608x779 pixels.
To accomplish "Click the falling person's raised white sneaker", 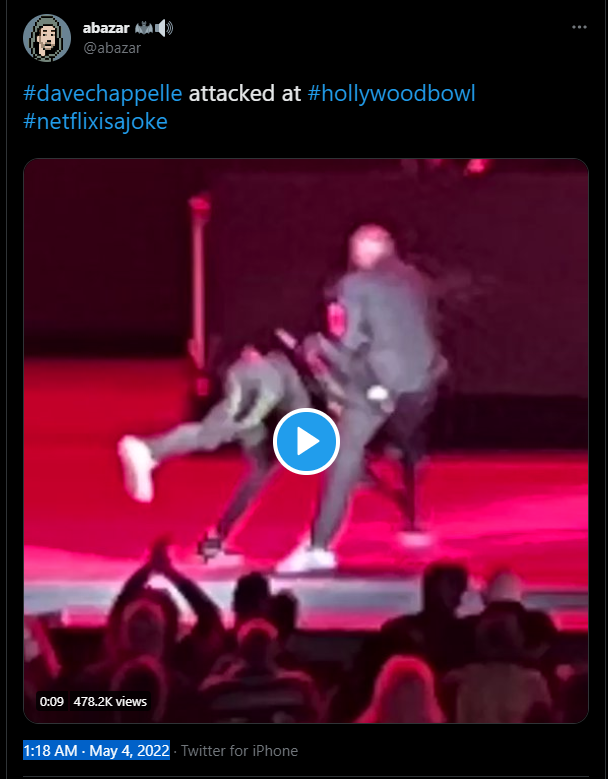I will (137, 468).
